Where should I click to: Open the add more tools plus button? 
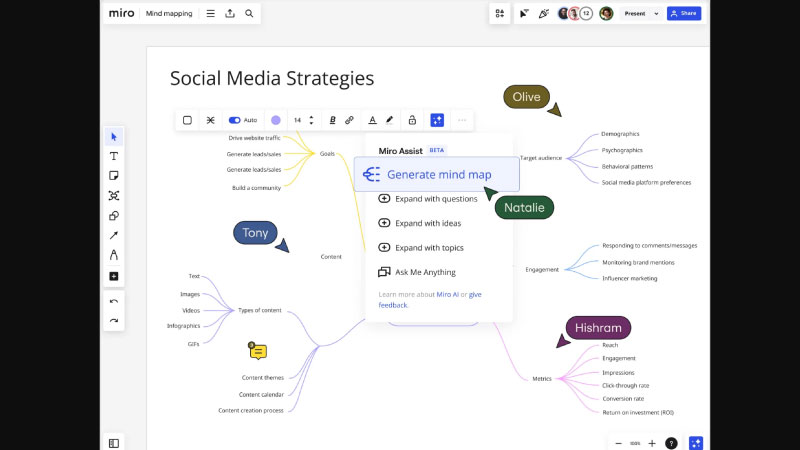click(x=114, y=276)
